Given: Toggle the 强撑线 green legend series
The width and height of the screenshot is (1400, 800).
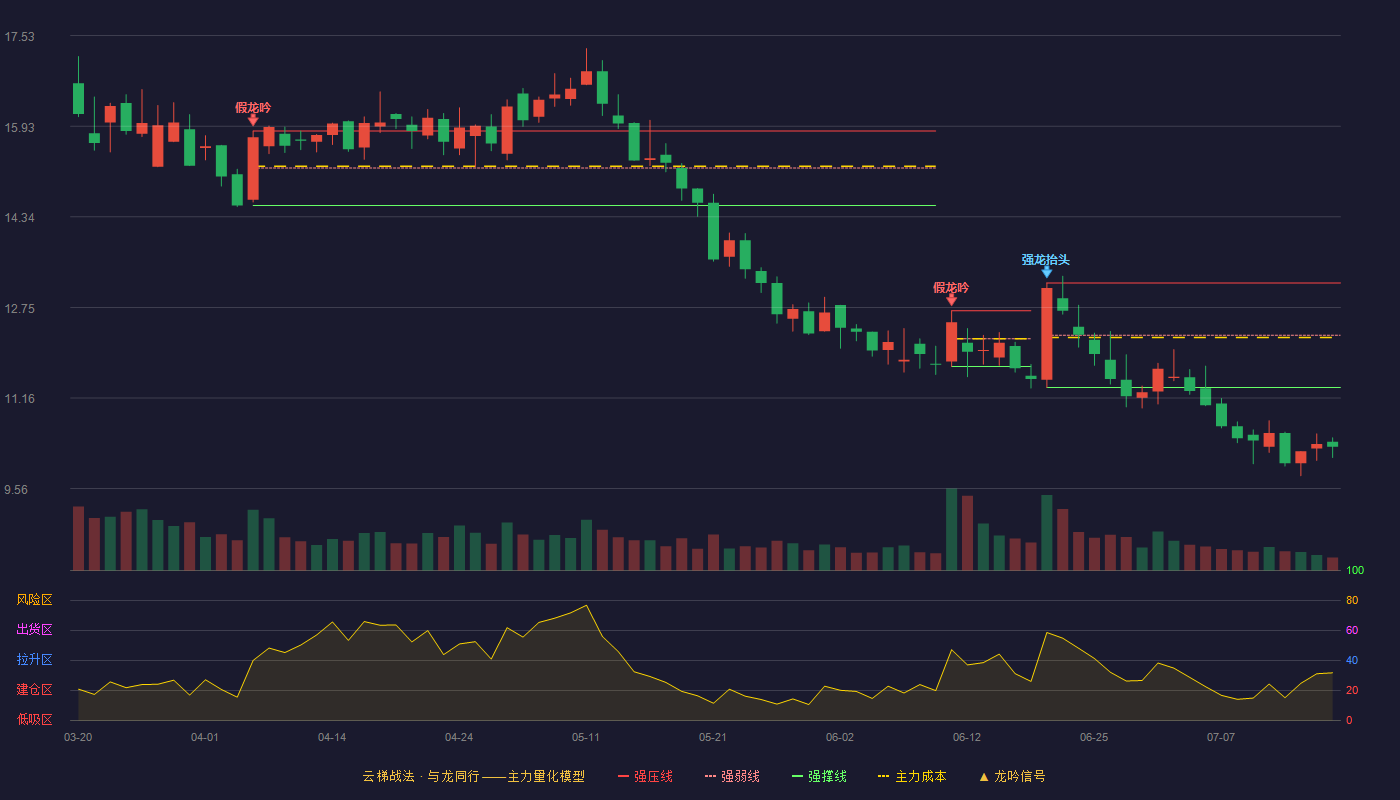Looking at the screenshot, I should 819,776.
